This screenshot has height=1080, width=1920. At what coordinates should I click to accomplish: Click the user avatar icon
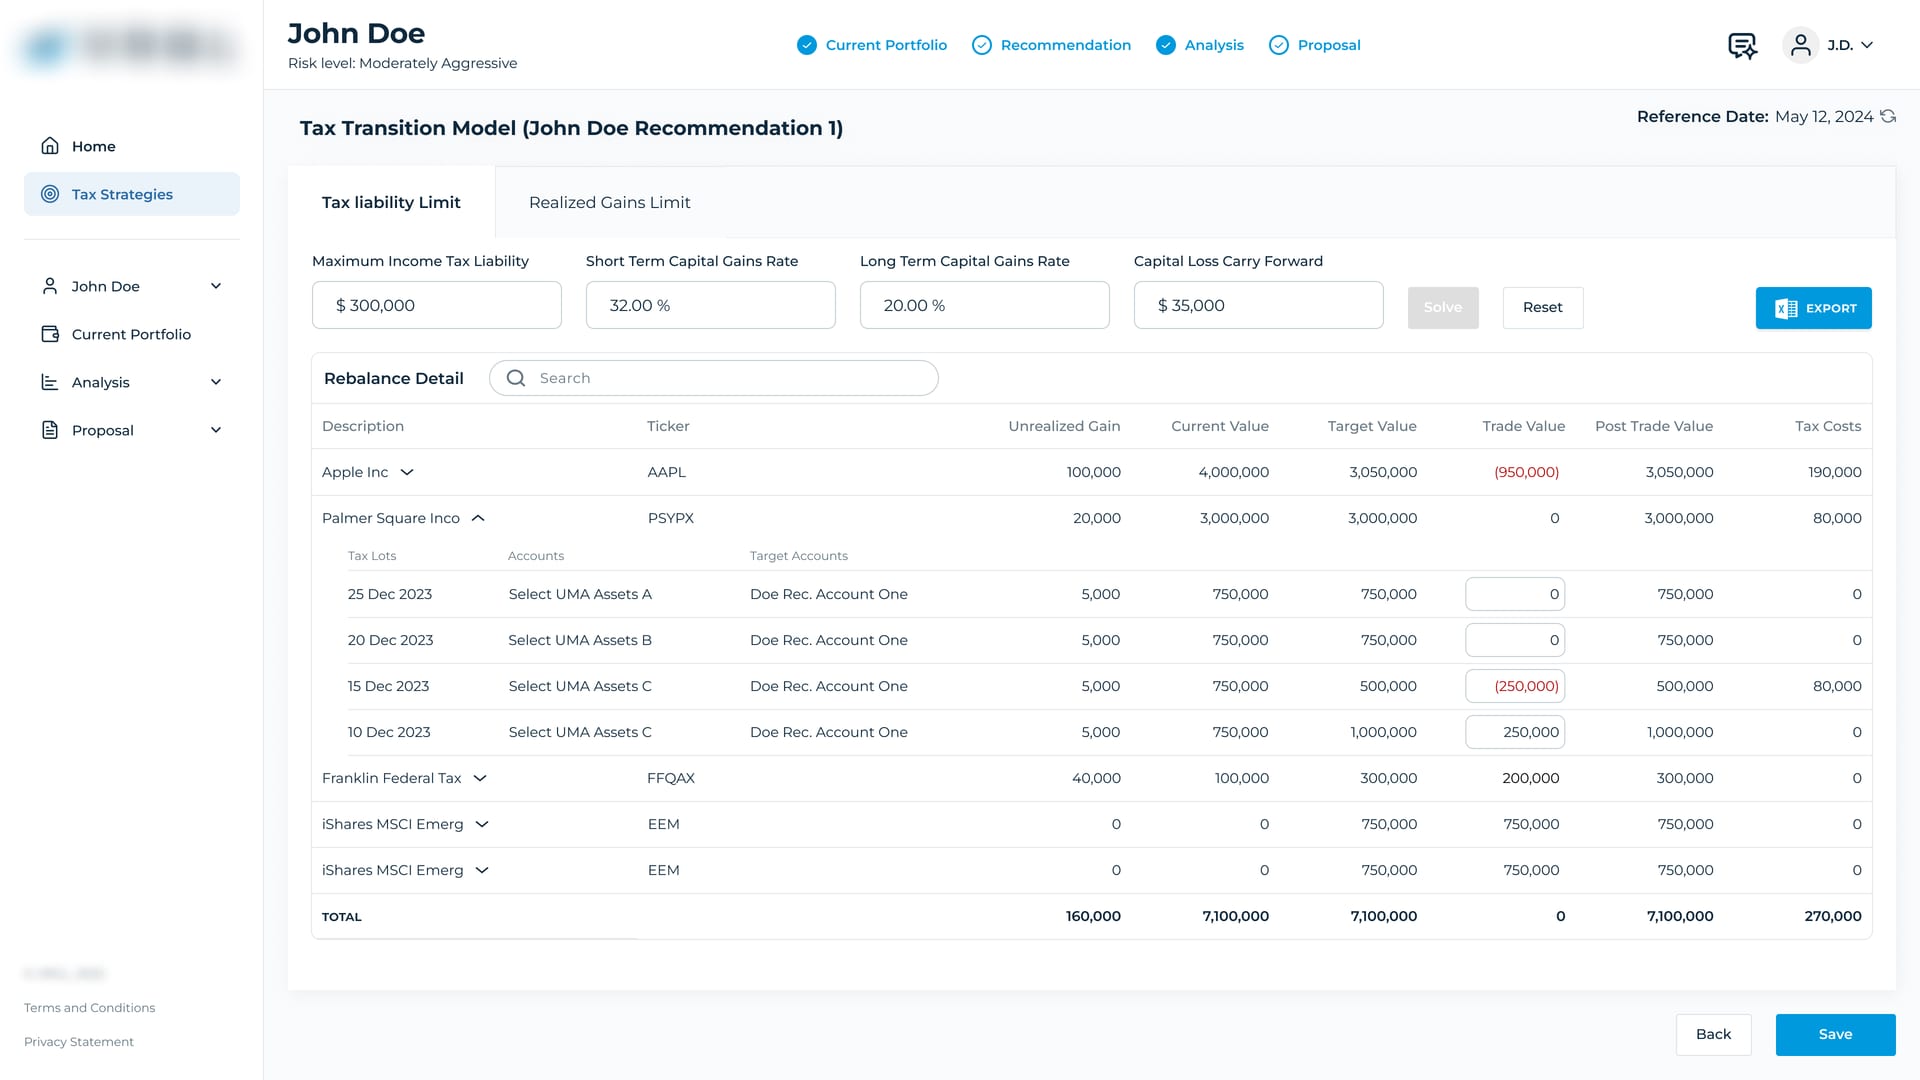[1801, 45]
